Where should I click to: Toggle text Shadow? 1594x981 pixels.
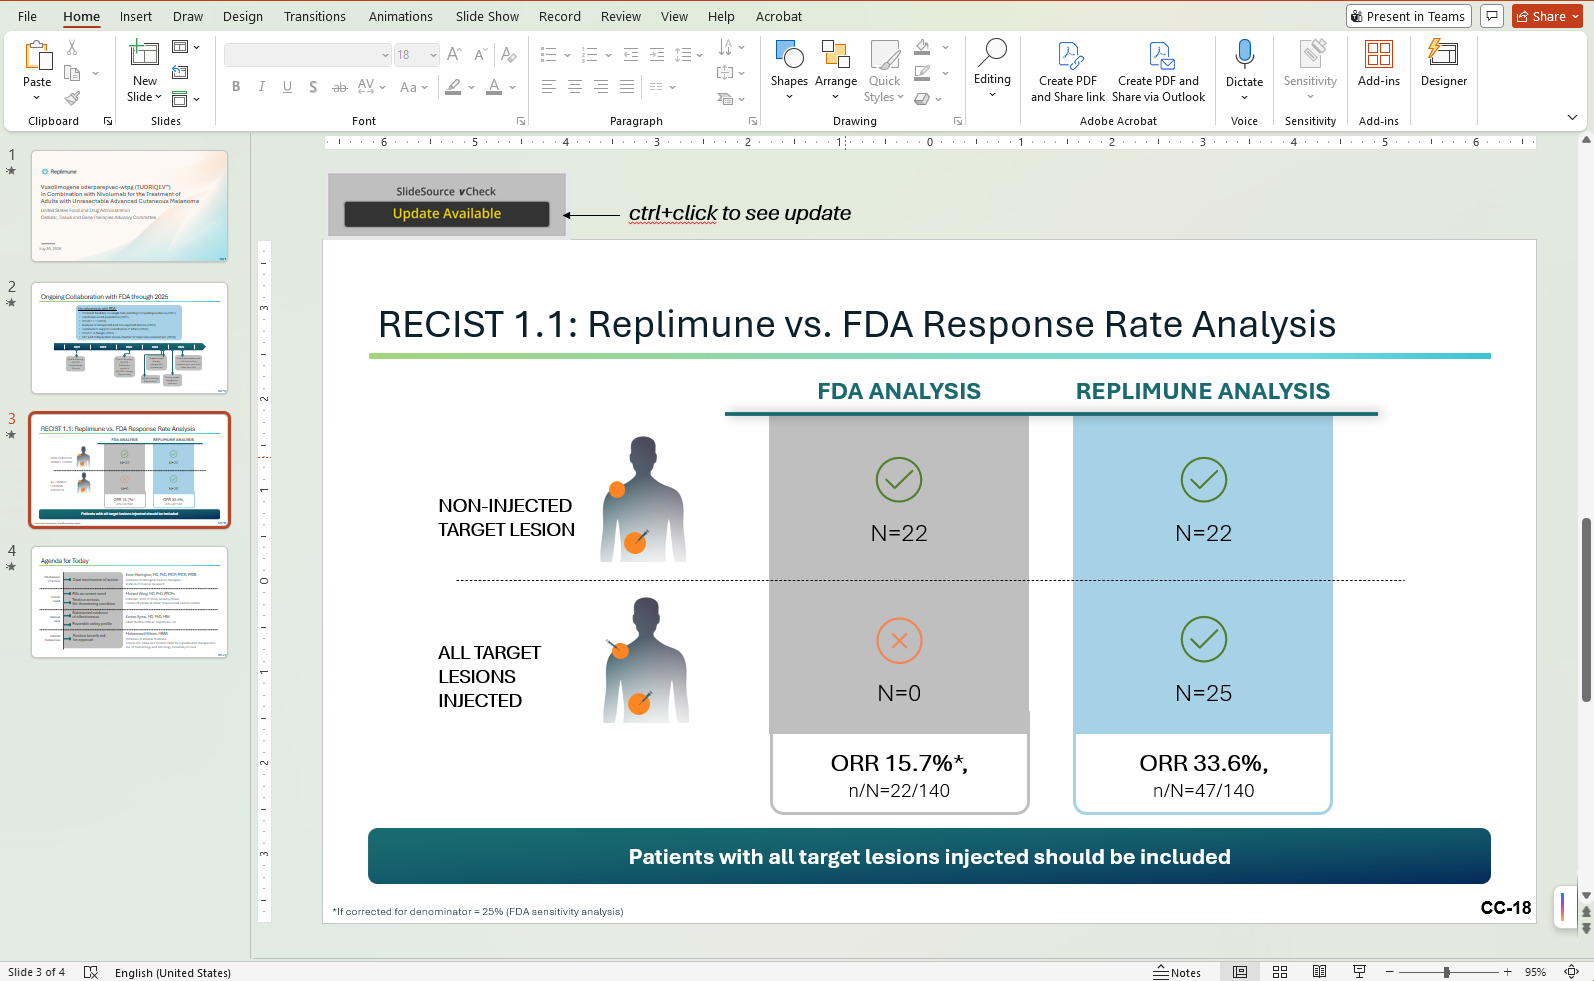(314, 87)
